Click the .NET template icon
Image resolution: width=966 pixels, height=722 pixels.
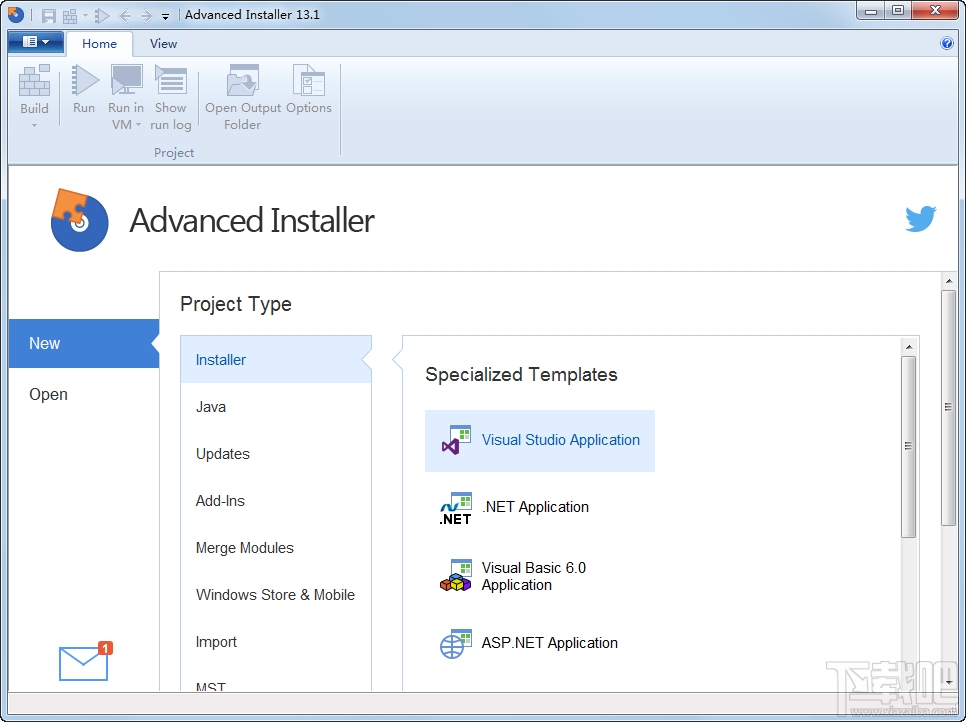[456, 508]
